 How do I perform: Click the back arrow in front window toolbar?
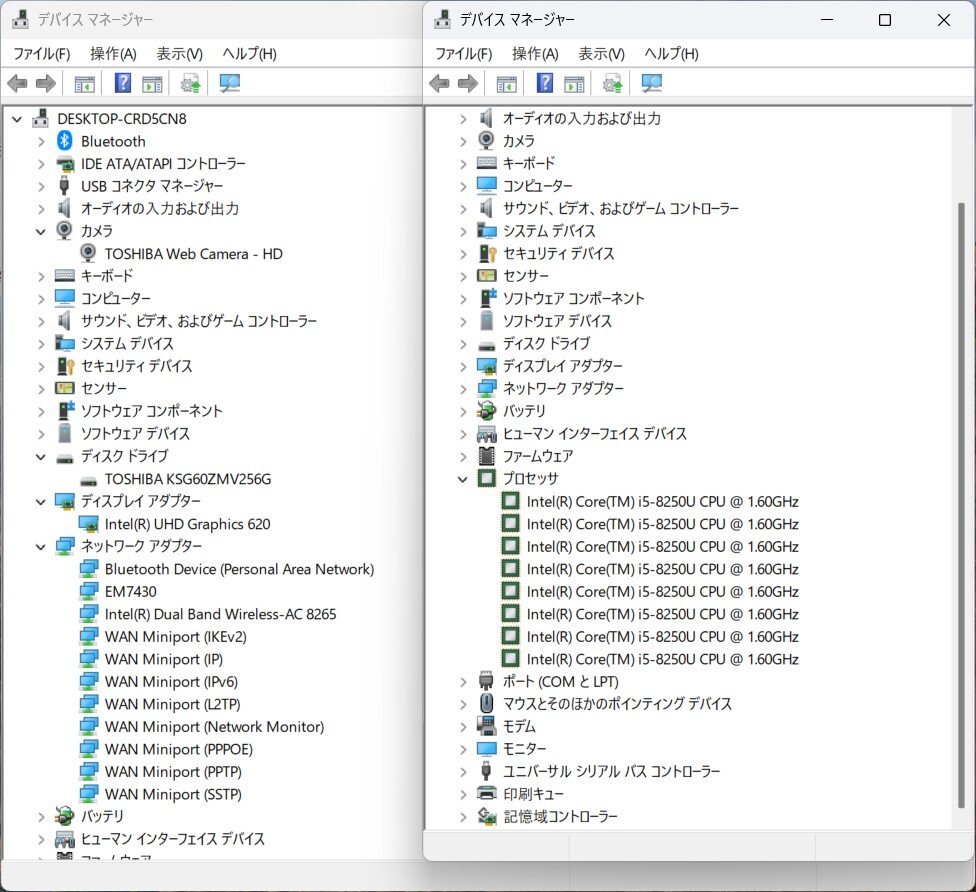(x=439, y=83)
